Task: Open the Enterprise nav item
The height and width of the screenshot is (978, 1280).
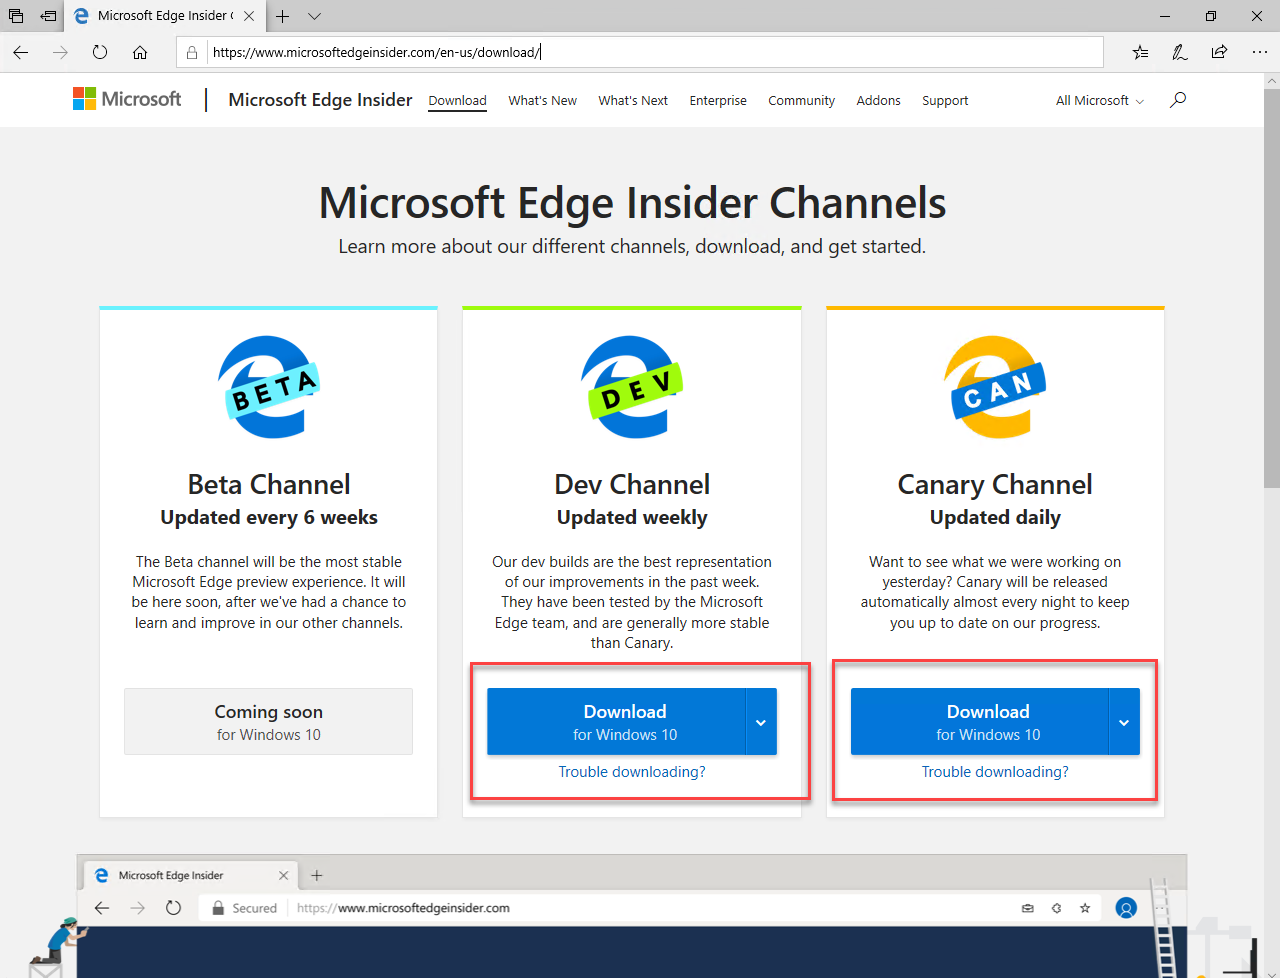Action: 718,100
